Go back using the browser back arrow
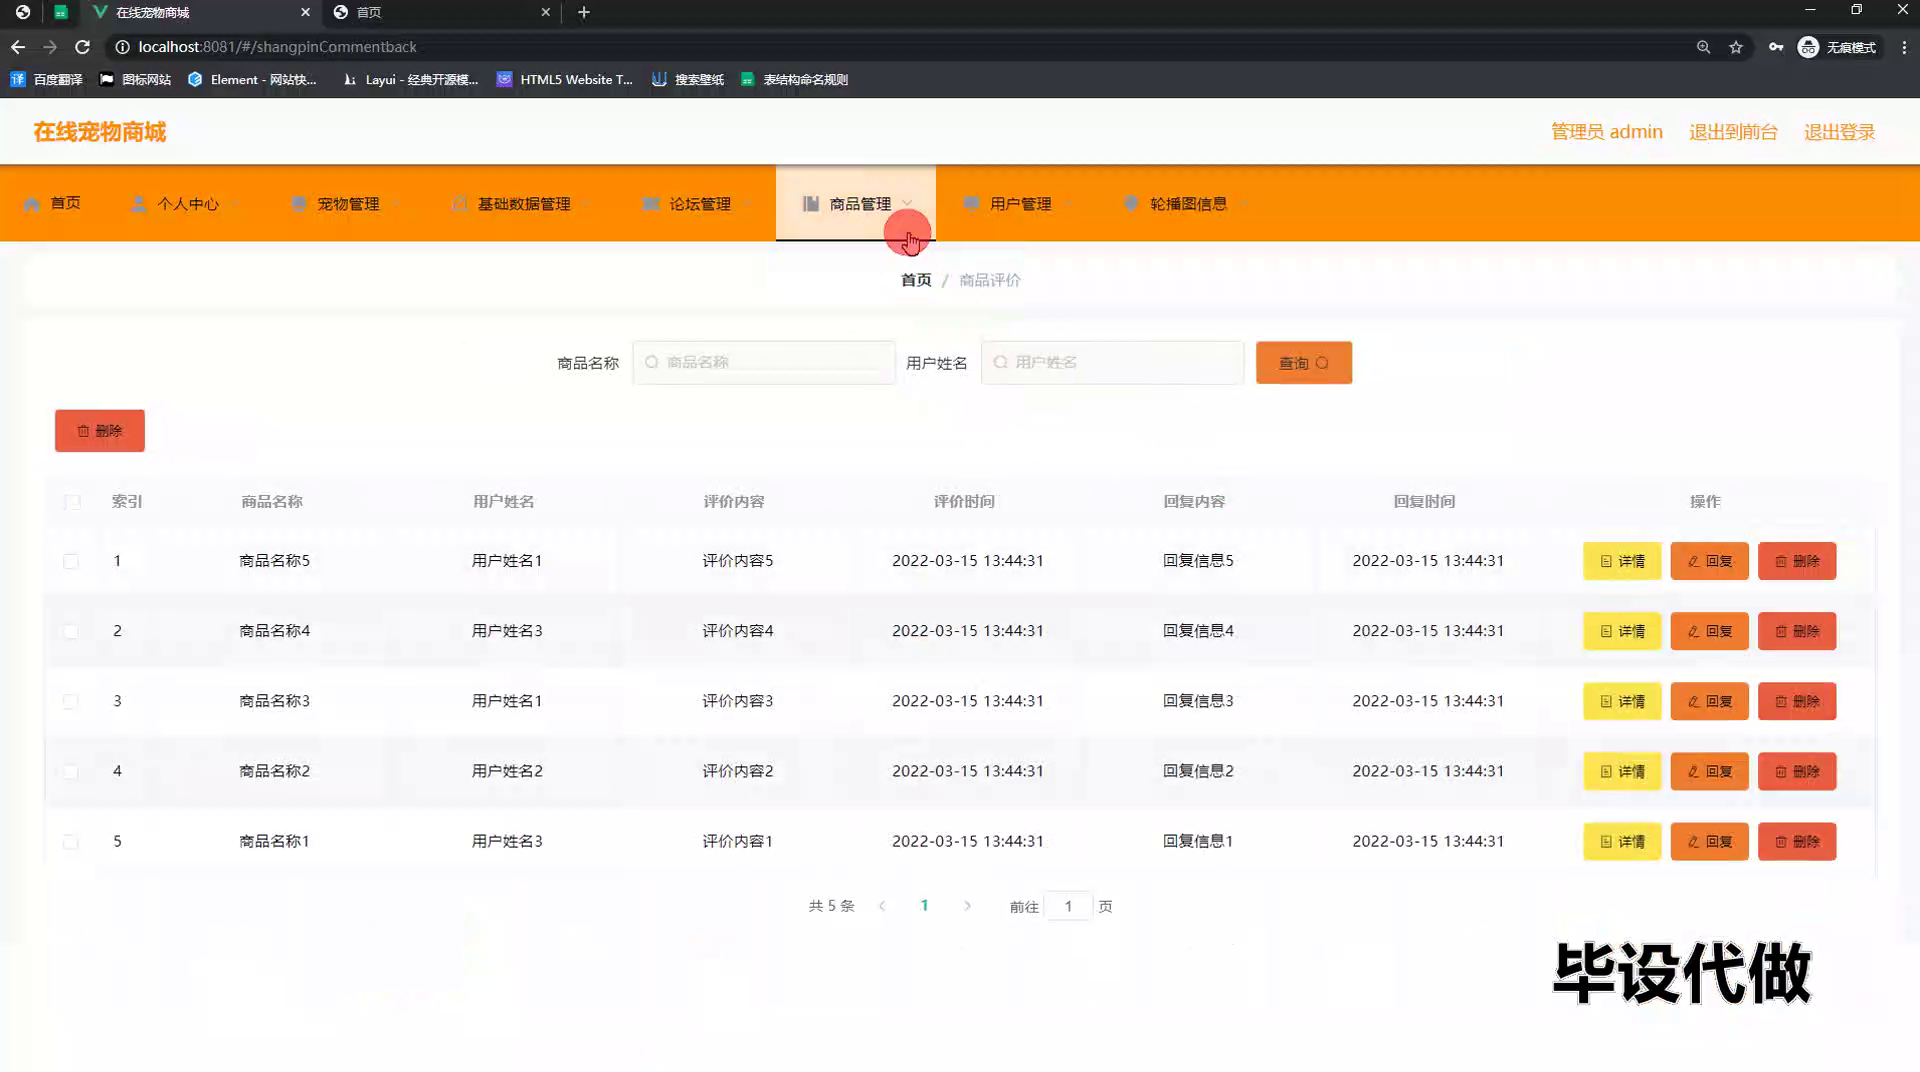Screen dimensions: 1920x1072 pyautogui.click(x=18, y=47)
